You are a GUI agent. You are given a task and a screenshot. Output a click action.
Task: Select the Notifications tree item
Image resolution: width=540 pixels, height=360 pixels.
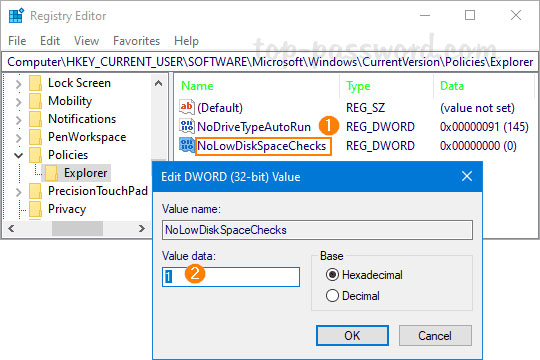82,119
